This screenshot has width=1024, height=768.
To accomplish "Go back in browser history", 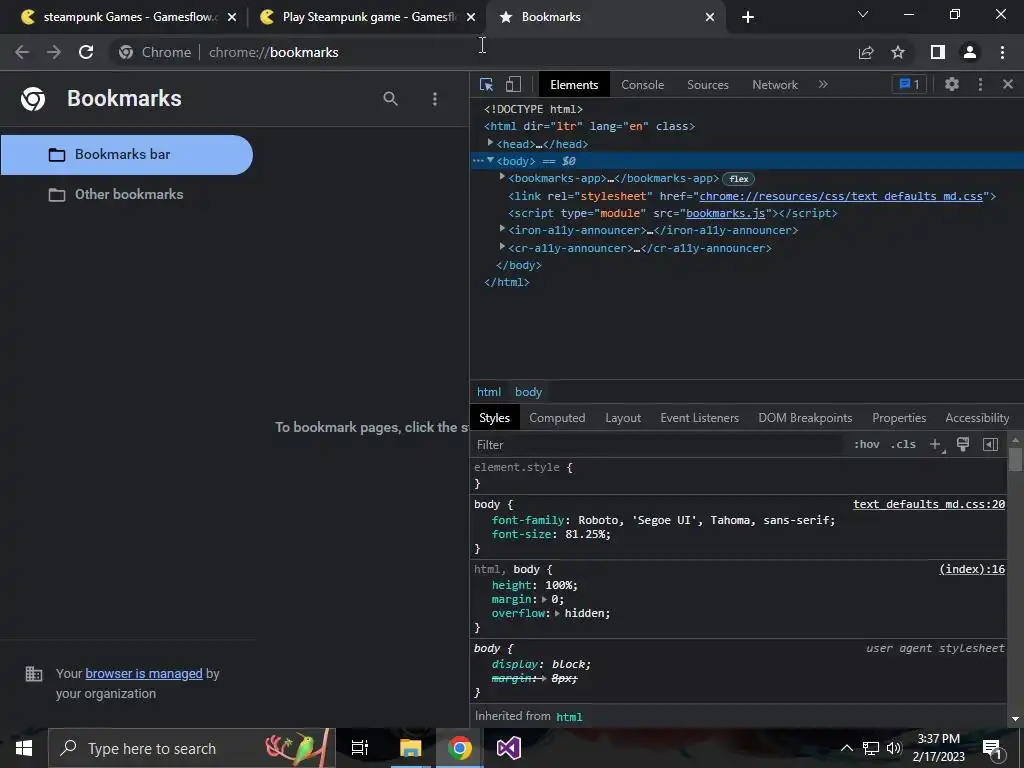I will tap(22, 52).
